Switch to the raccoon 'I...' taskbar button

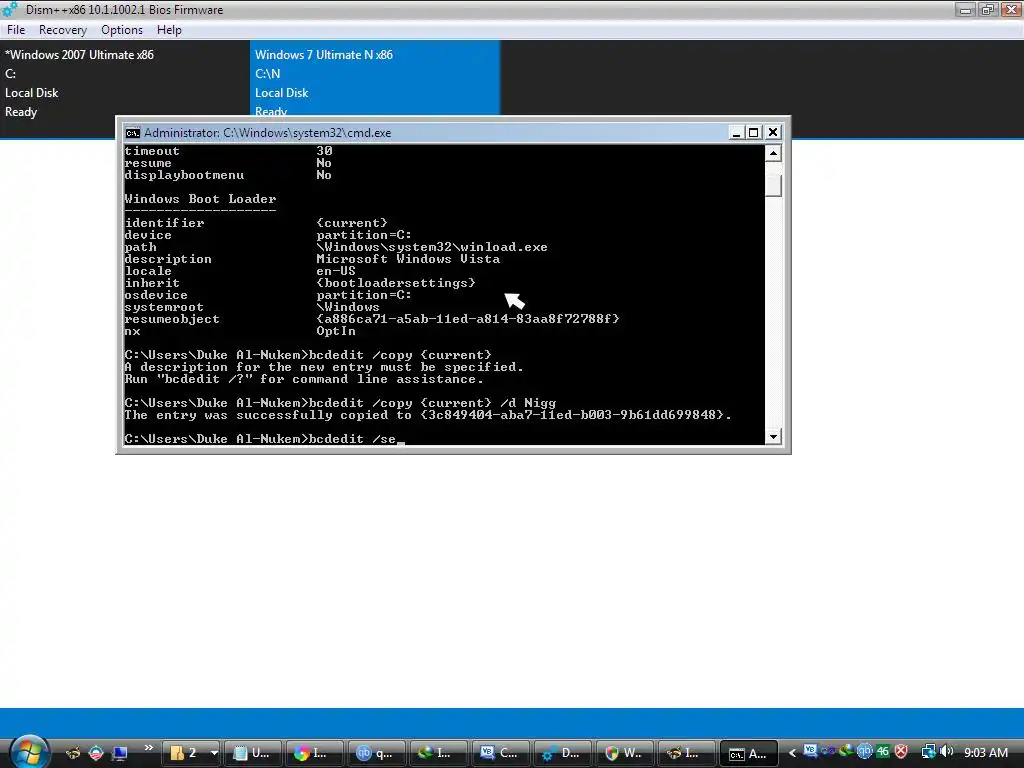[686, 753]
